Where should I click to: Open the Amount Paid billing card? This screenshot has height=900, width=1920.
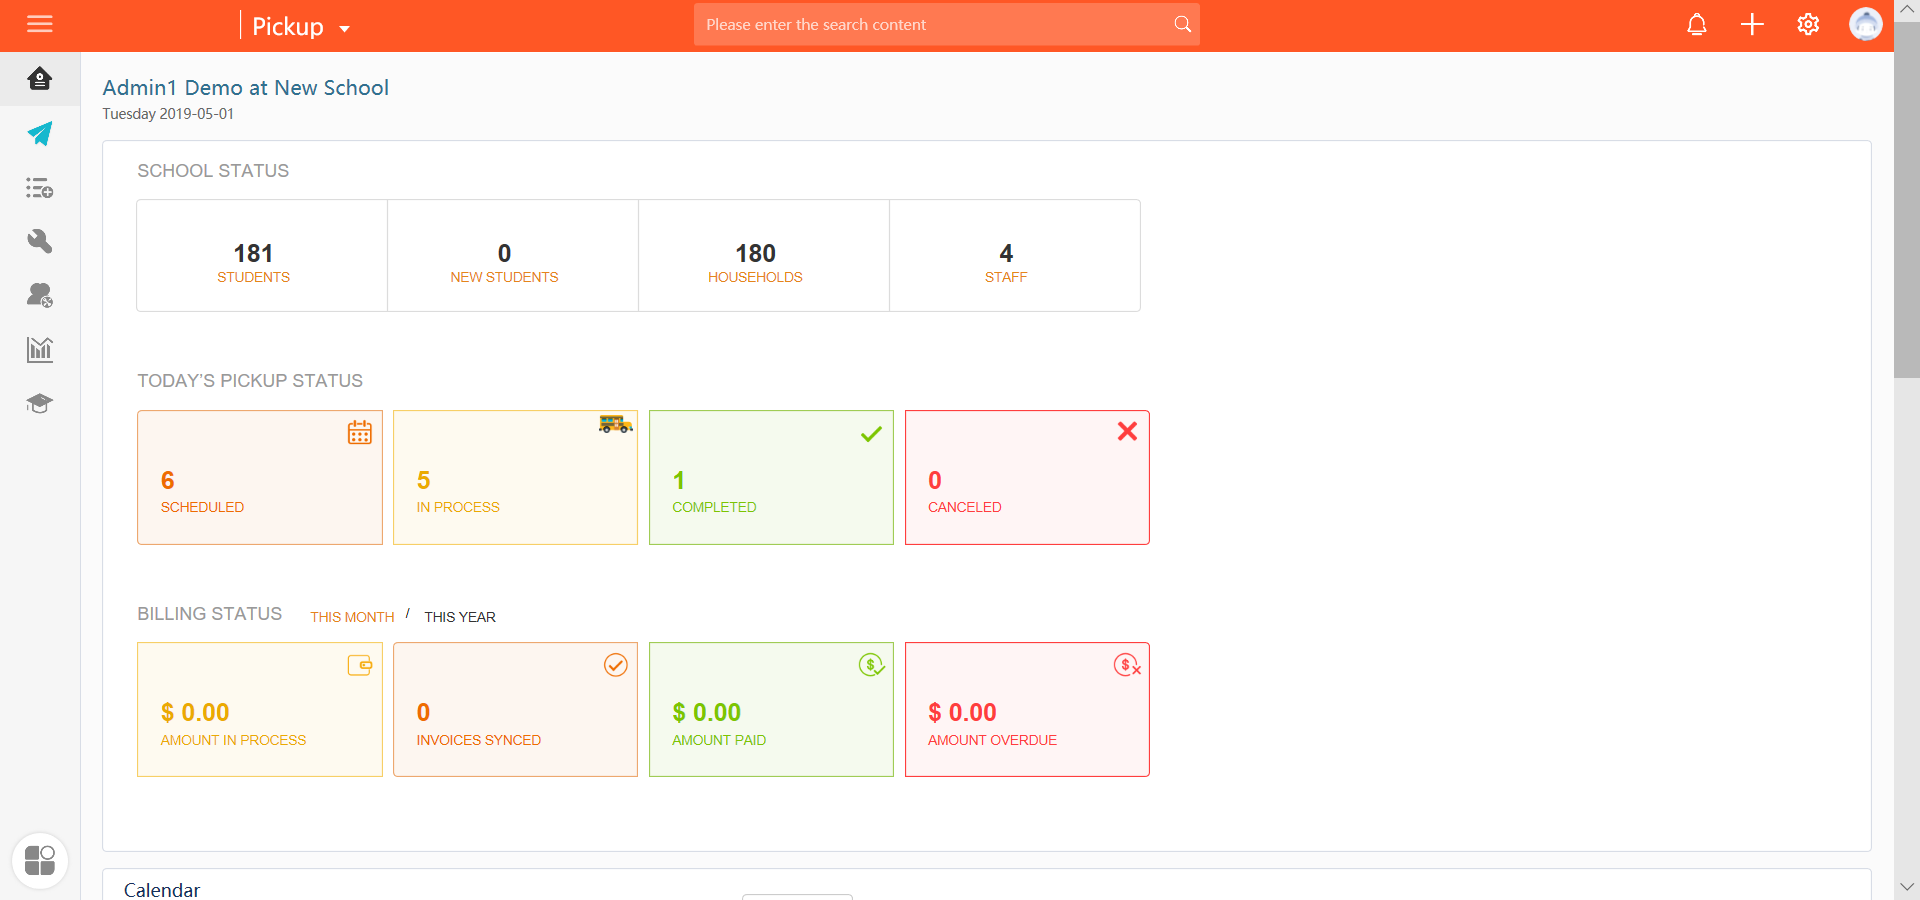771,710
